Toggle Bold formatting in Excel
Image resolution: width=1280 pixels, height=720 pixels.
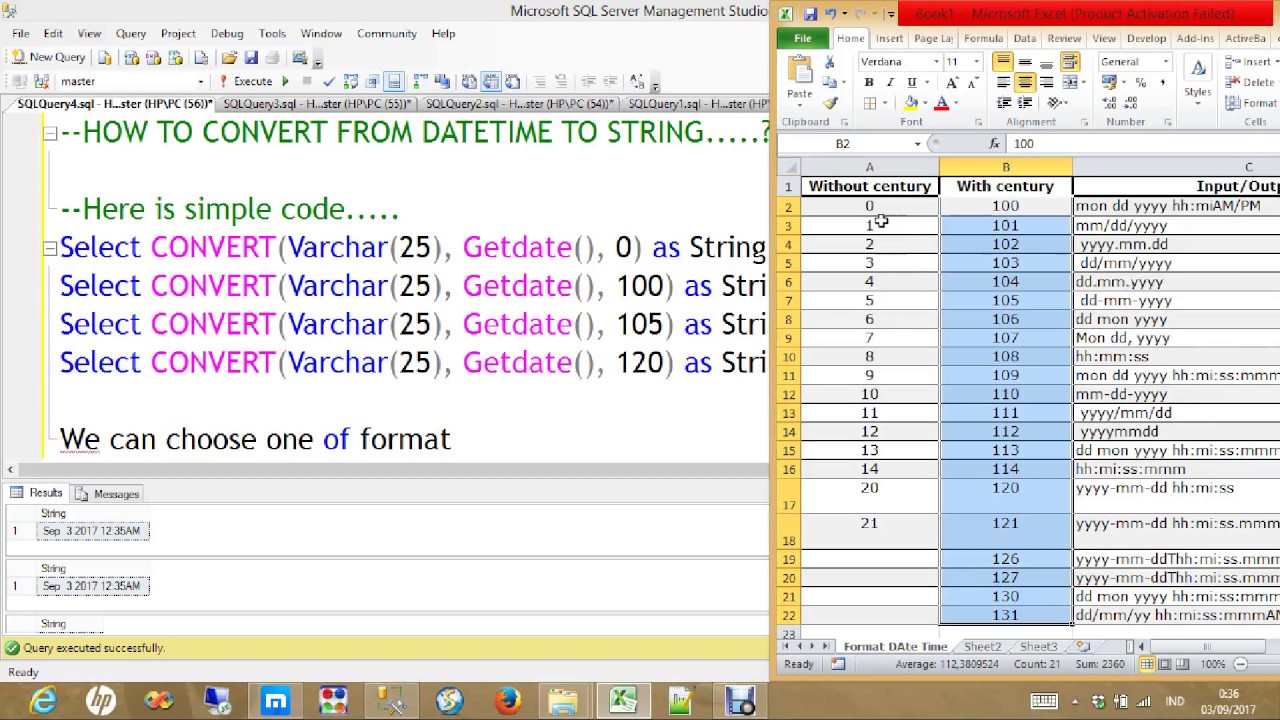pyautogui.click(x=868, y=82)
